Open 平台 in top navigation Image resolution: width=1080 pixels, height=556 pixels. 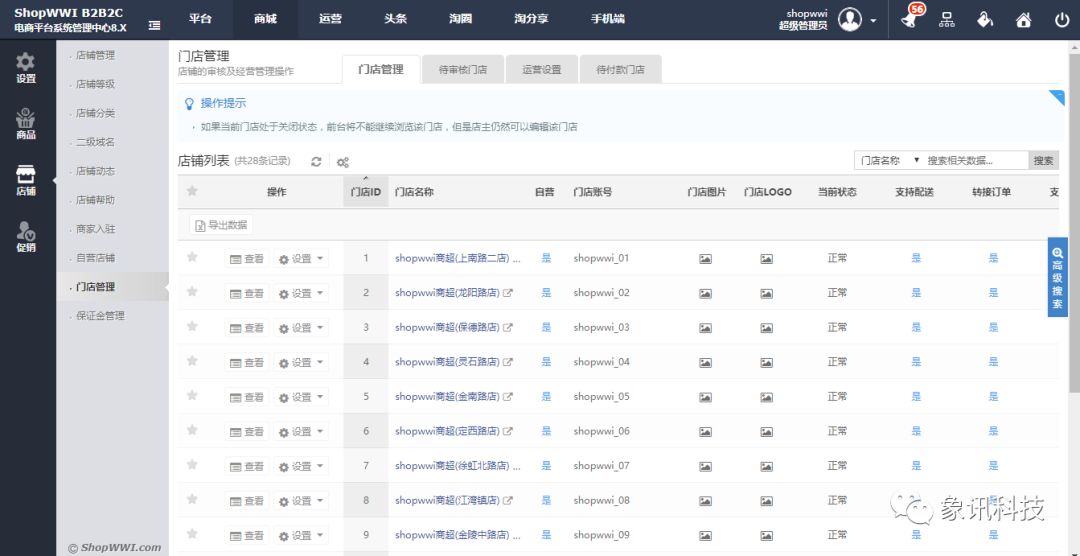200,19
